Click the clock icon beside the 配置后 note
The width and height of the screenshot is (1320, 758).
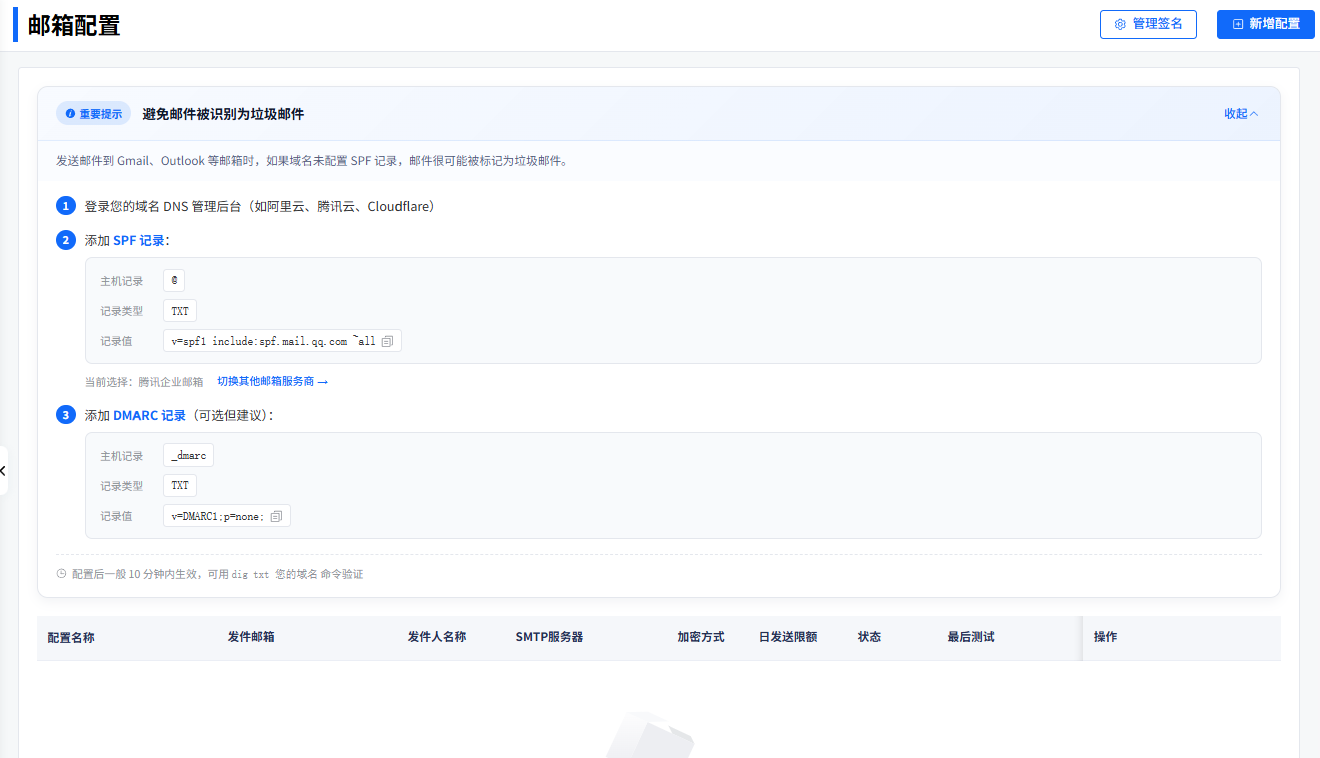(62, 574)
